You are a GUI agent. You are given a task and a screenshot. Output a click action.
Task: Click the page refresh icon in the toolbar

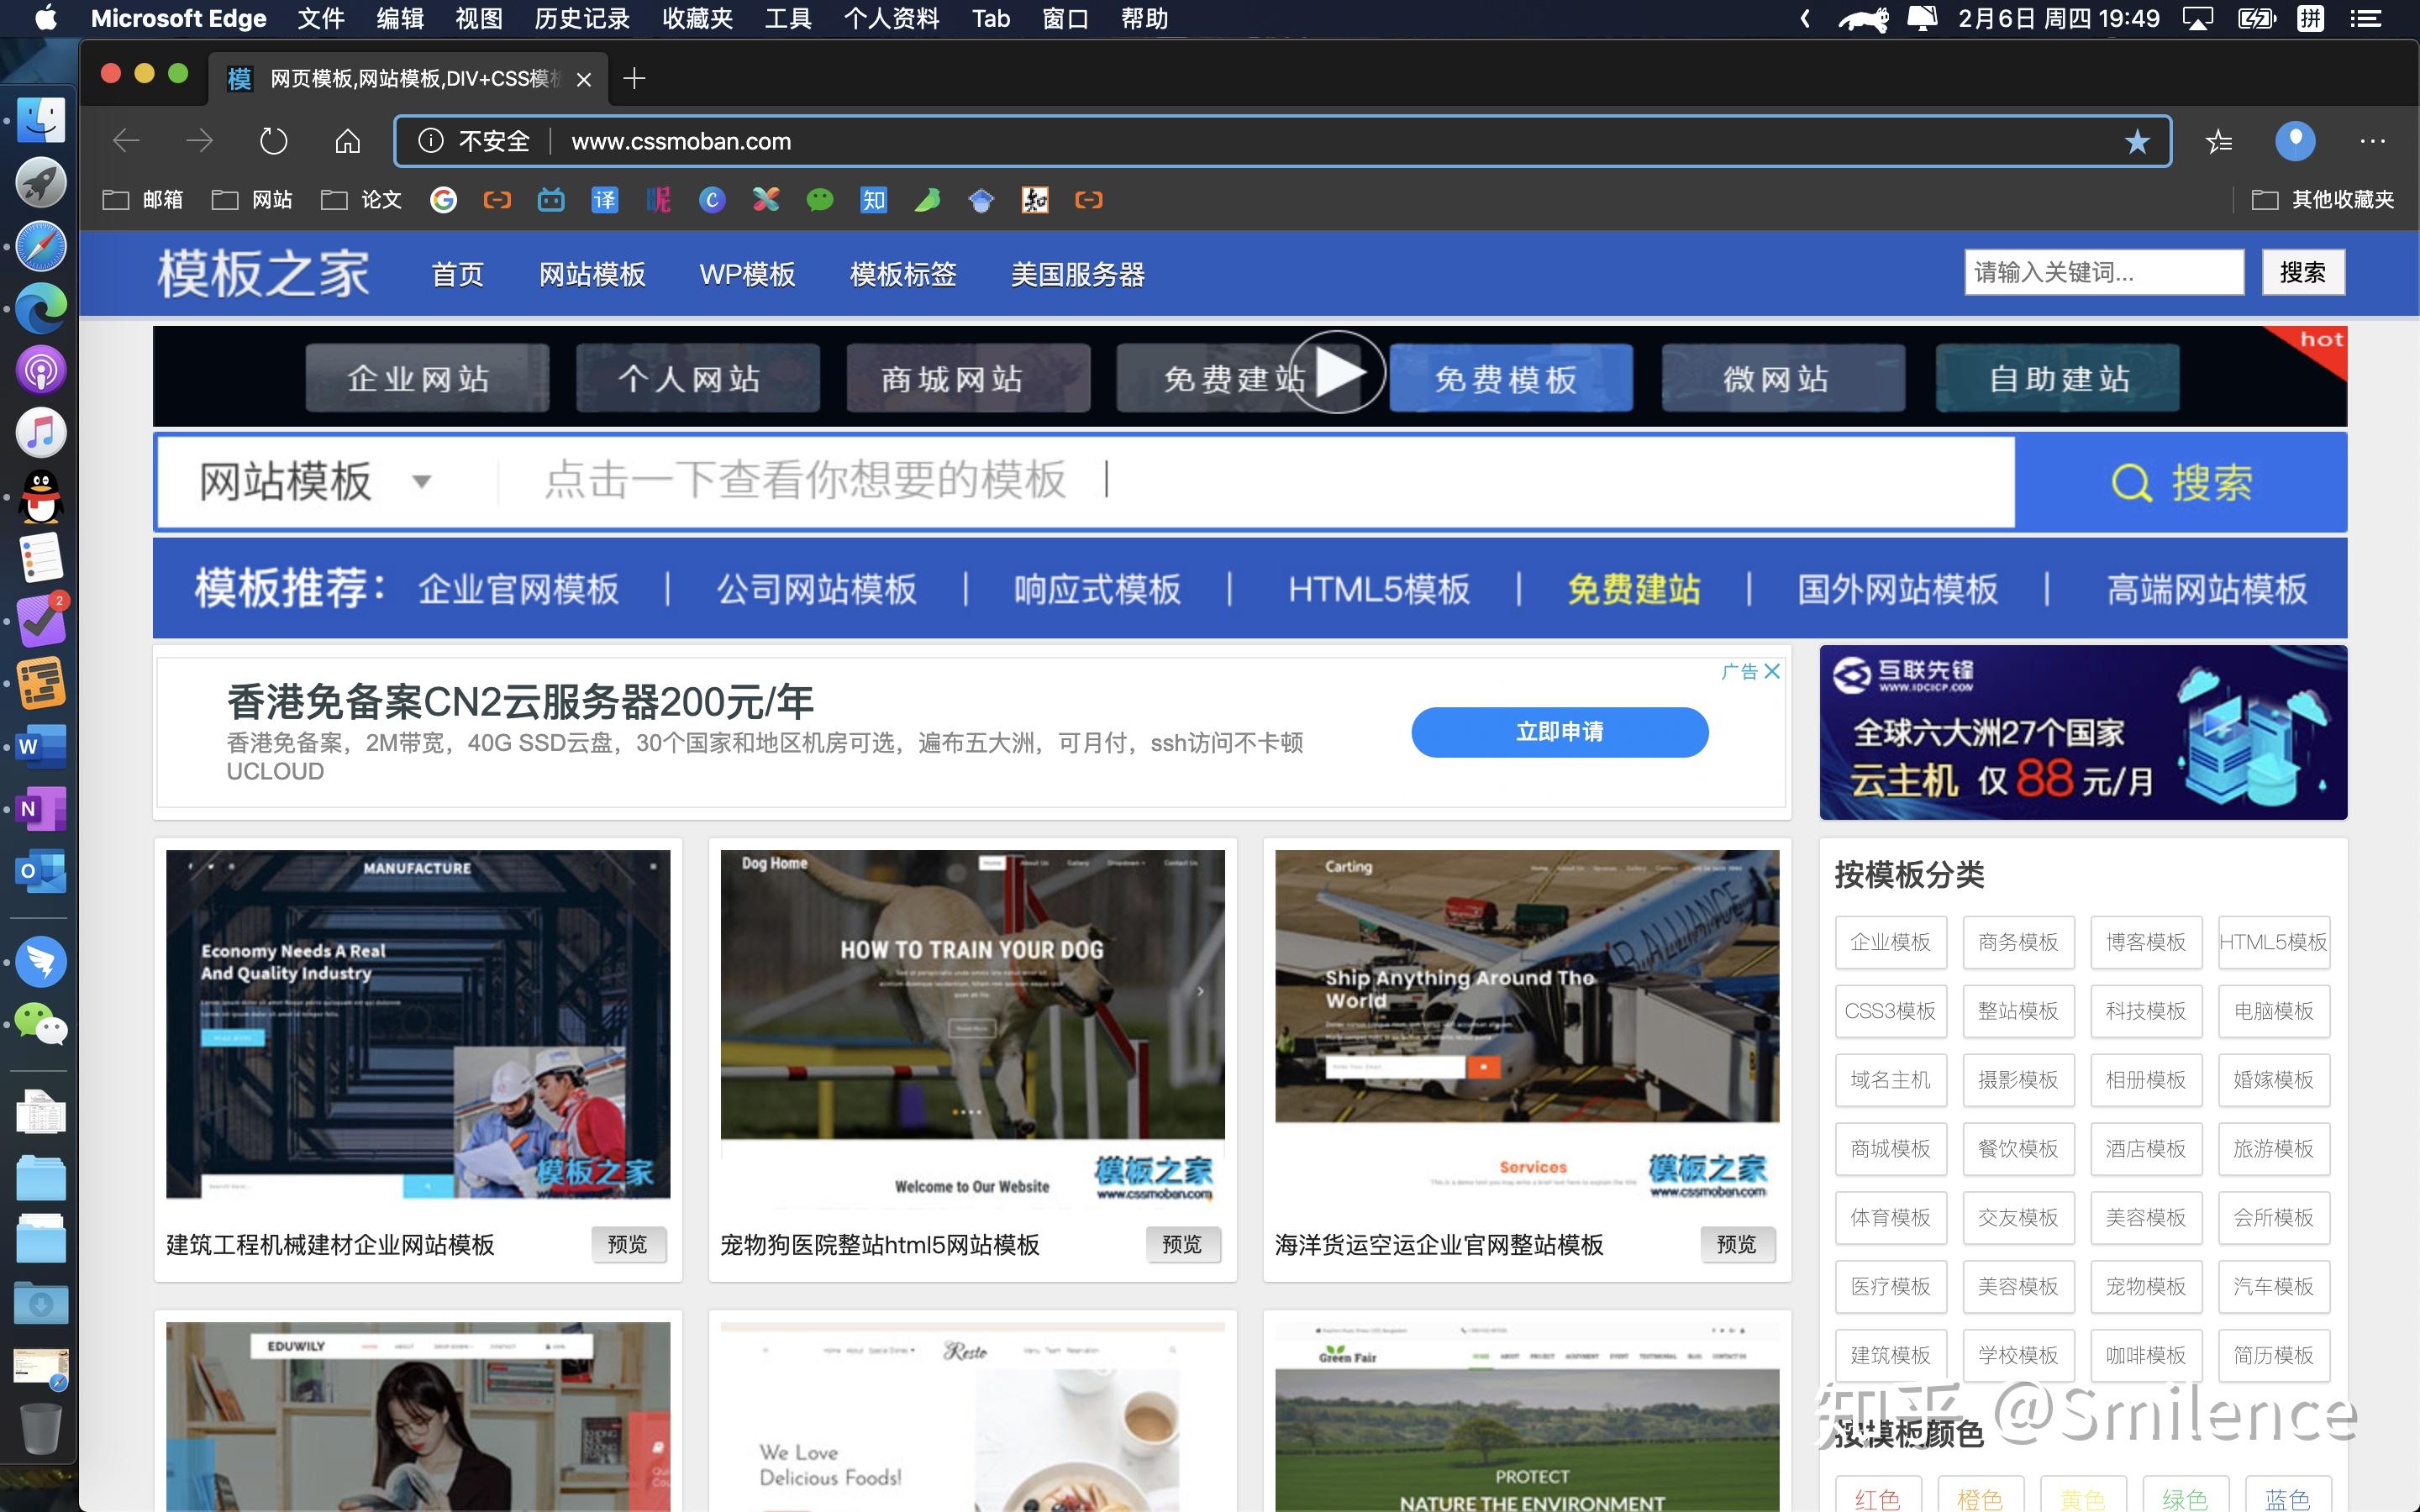(272, 141)
